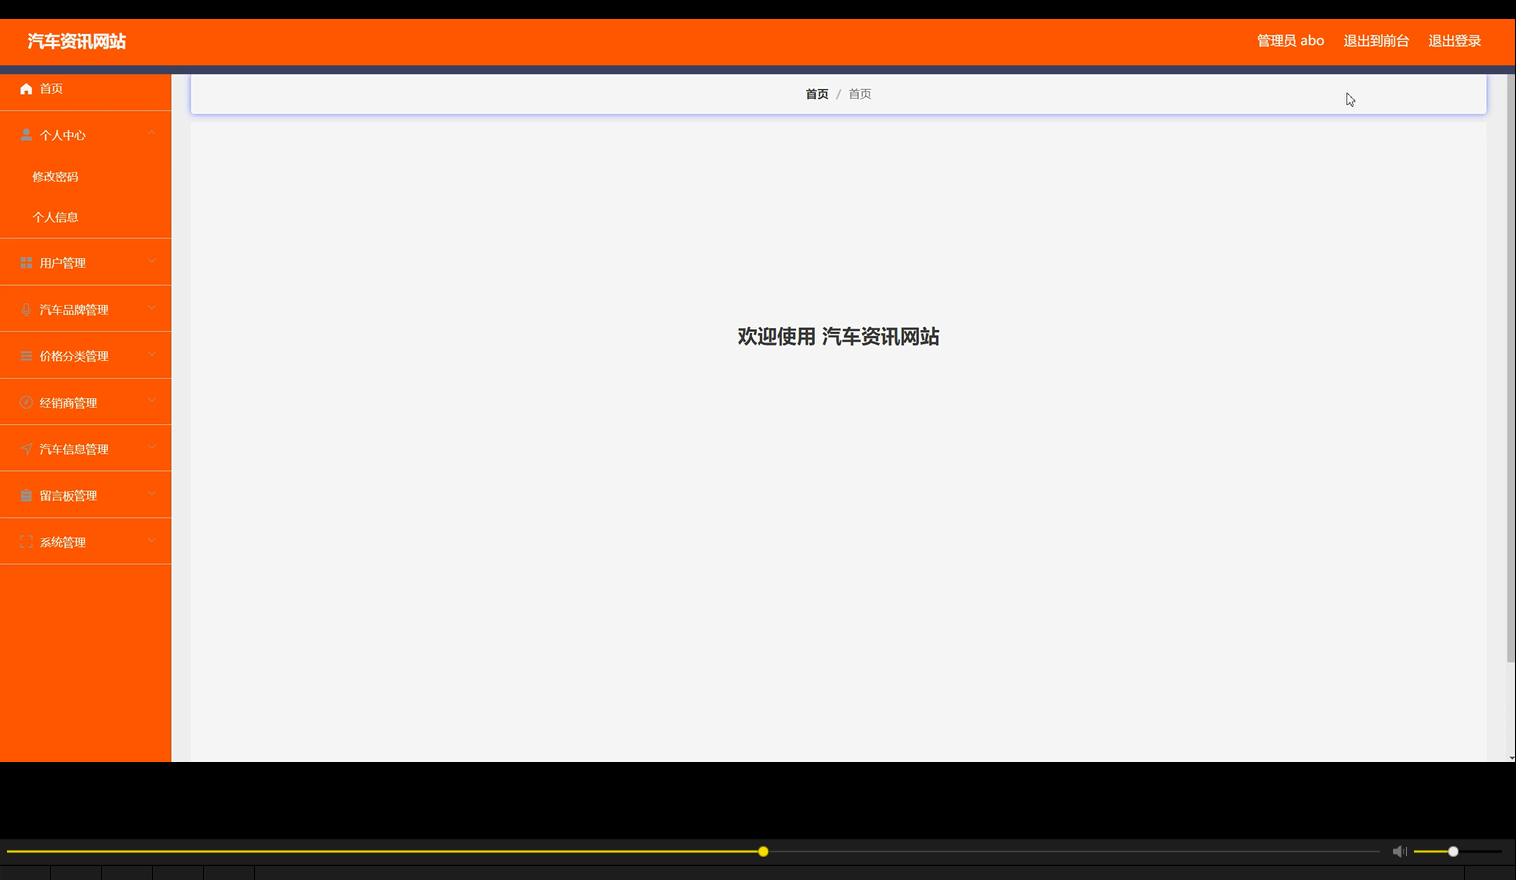Expand the 用户管理 dropdown chevron

151,262
